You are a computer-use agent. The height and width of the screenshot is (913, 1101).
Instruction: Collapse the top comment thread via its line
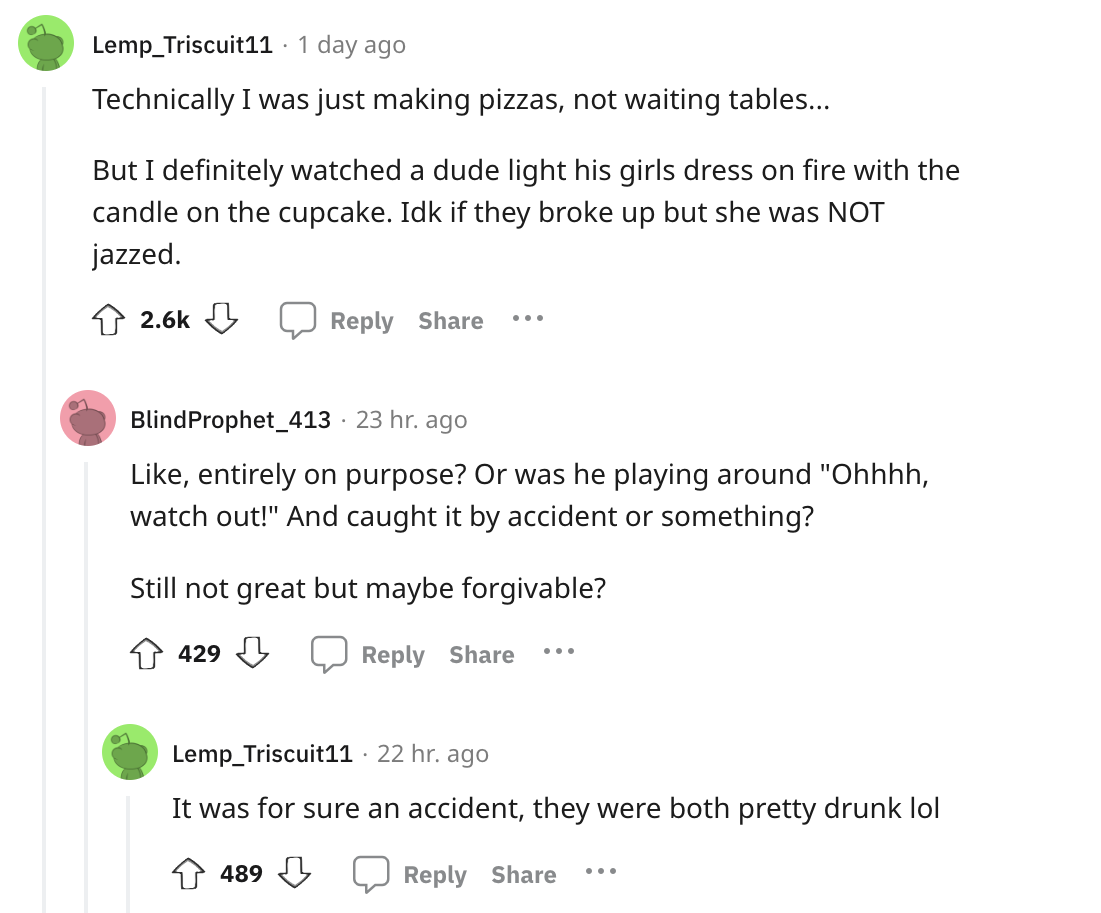click(44, 500)
